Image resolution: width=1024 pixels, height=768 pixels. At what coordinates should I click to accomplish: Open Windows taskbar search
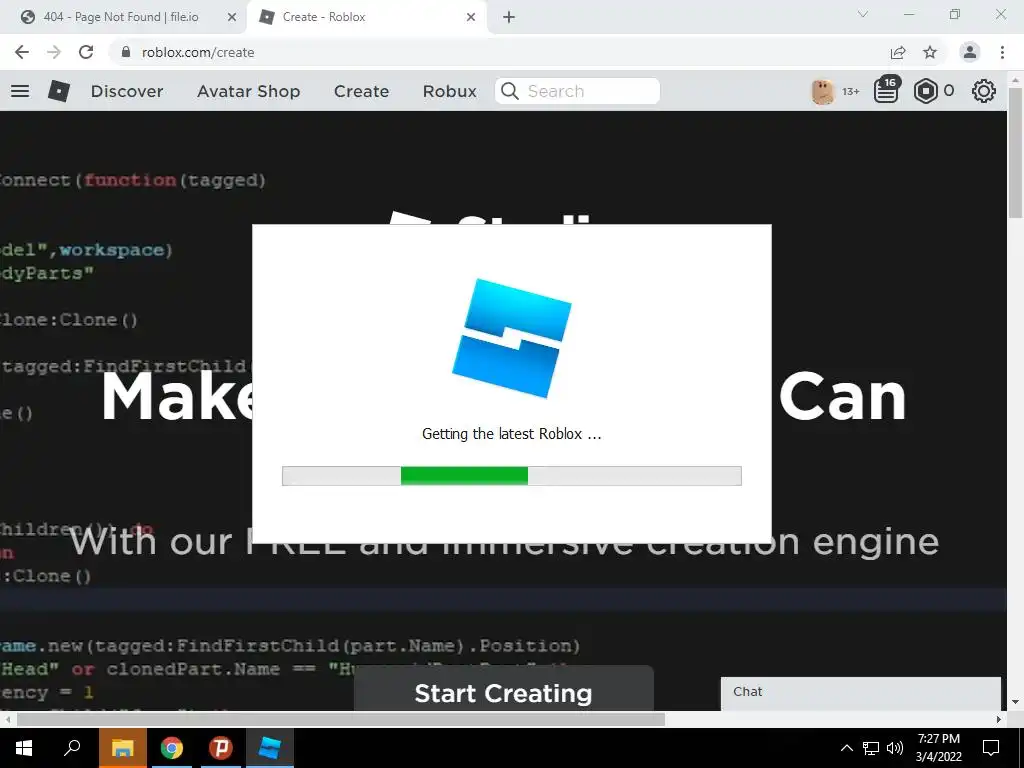72,748
